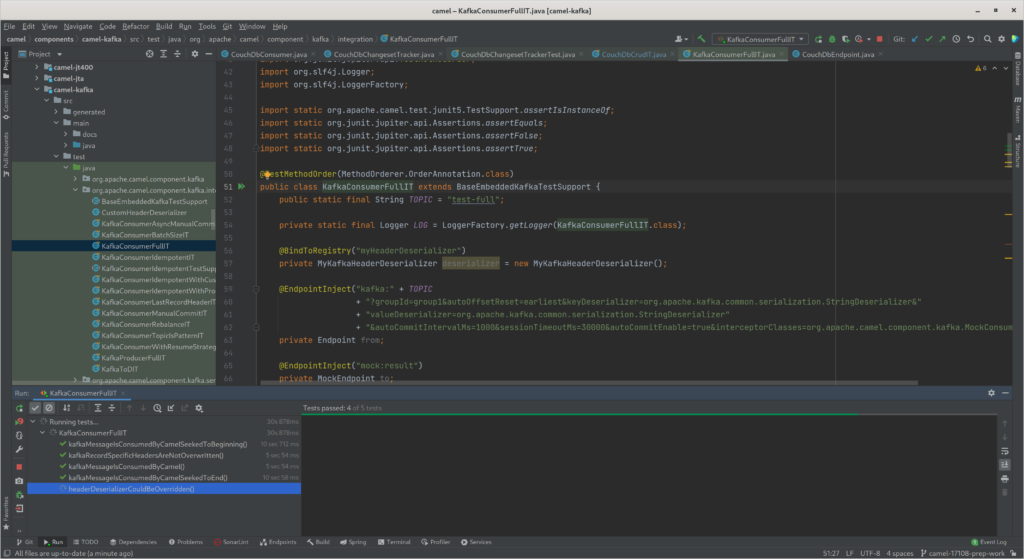Rerun tests in Run panel
Screen dimensions: 1024x559
(20, 408)
